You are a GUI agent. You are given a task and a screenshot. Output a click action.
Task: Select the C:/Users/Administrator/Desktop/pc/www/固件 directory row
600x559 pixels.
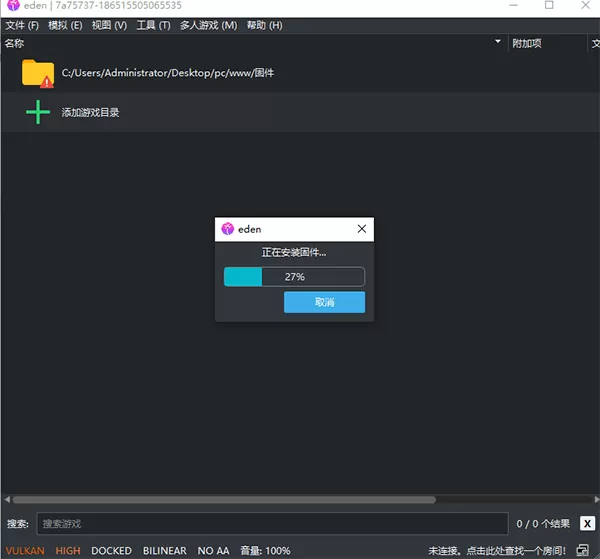(x=300, y=73)
